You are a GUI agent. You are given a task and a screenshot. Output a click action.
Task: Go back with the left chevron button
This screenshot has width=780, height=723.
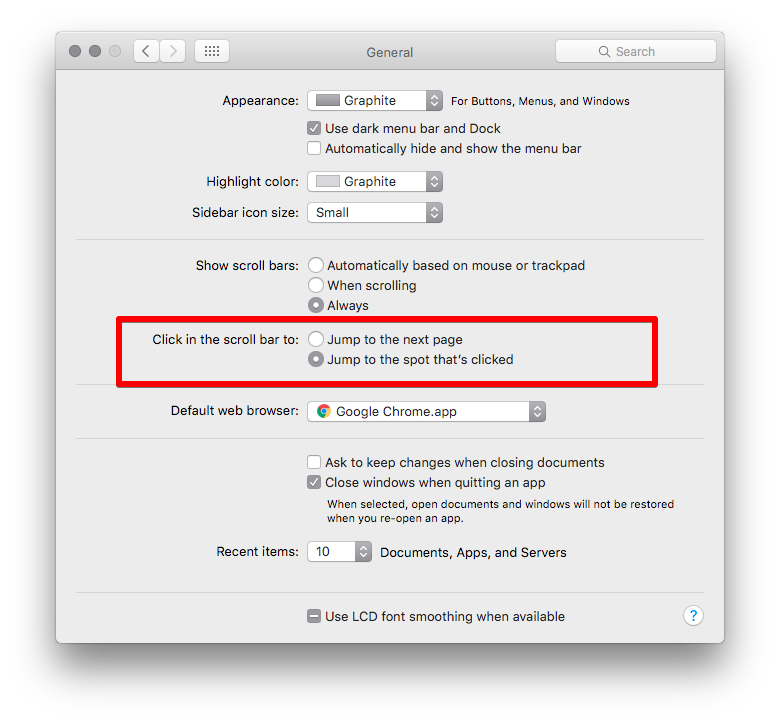coord(146,51)
